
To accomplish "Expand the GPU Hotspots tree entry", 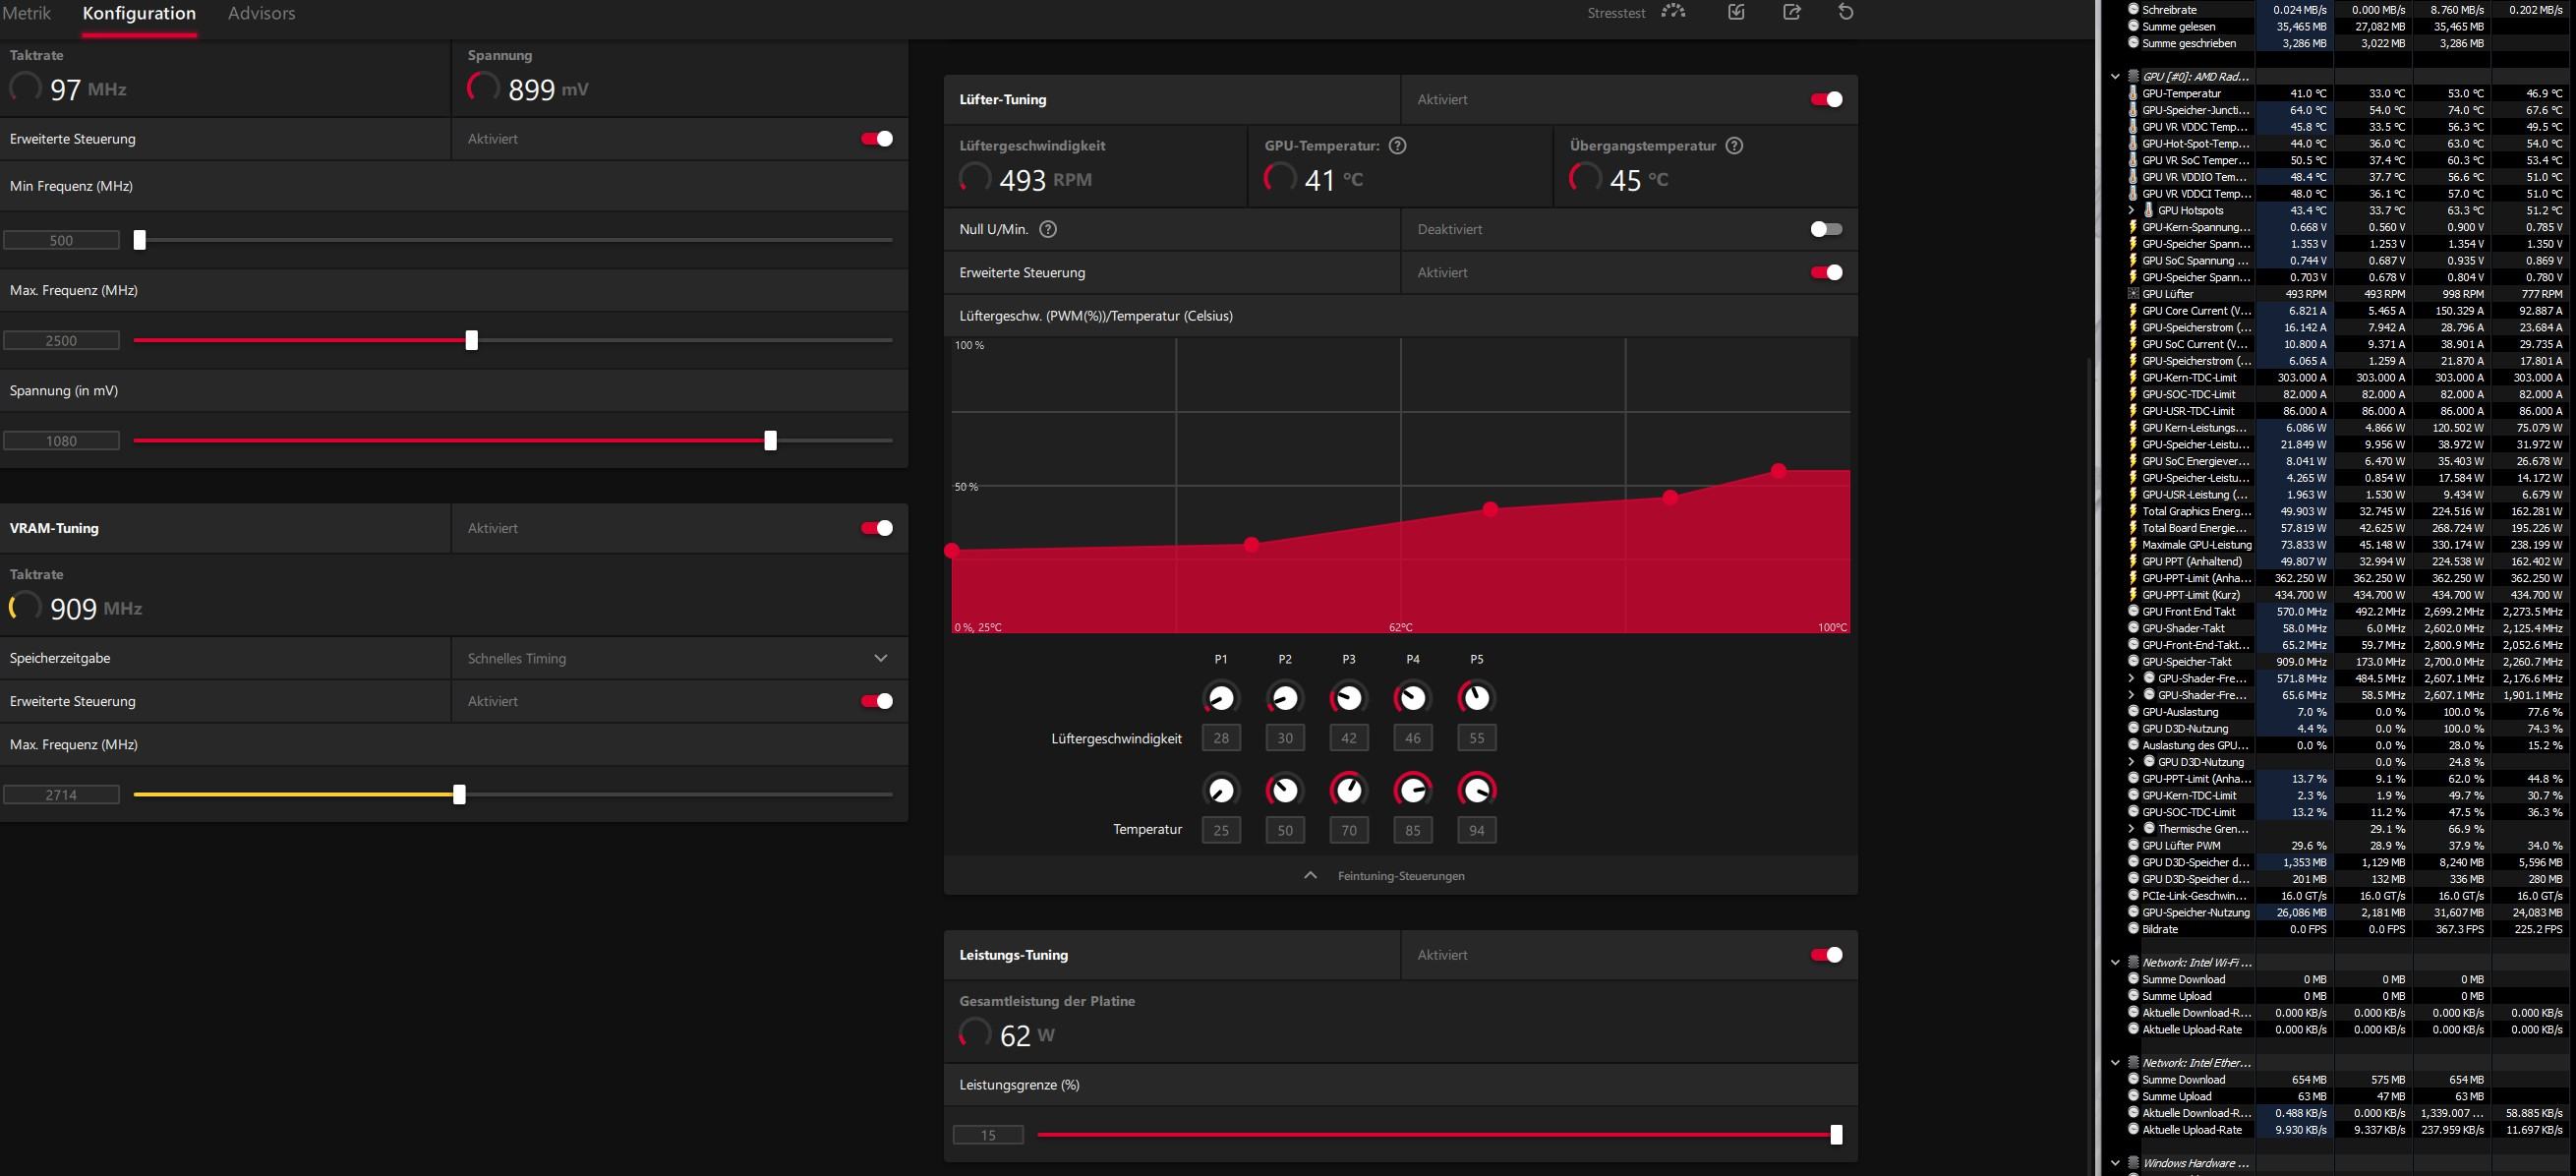I will [x=2131, y=210].
